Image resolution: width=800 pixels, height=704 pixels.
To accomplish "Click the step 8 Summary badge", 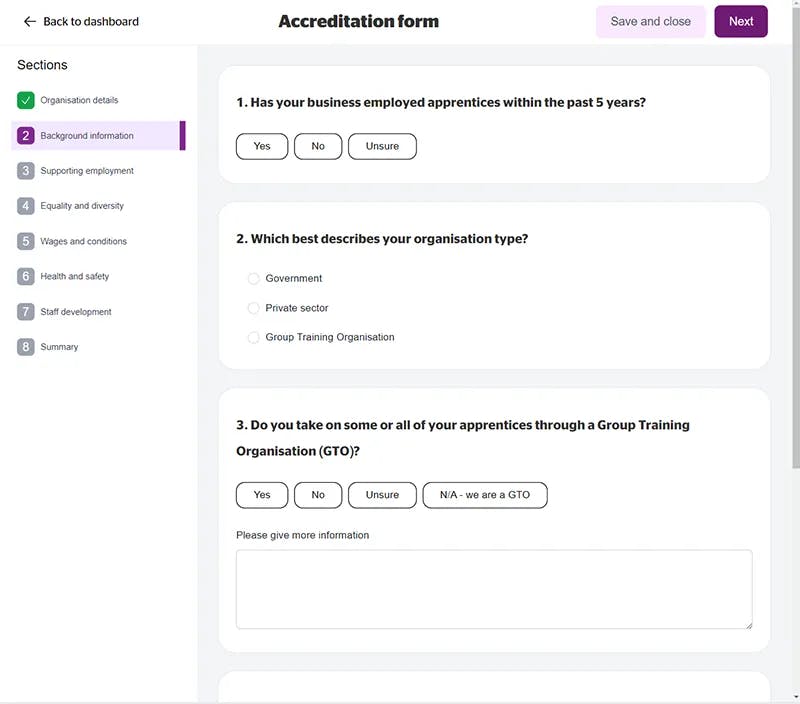I will pyautogui.click(x=26, y=347).
